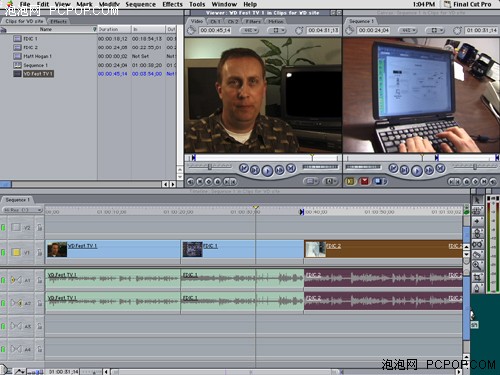The image size is (500, 375).
Task: Select the Selection arrow tool
Action: [x=477, y=200]
